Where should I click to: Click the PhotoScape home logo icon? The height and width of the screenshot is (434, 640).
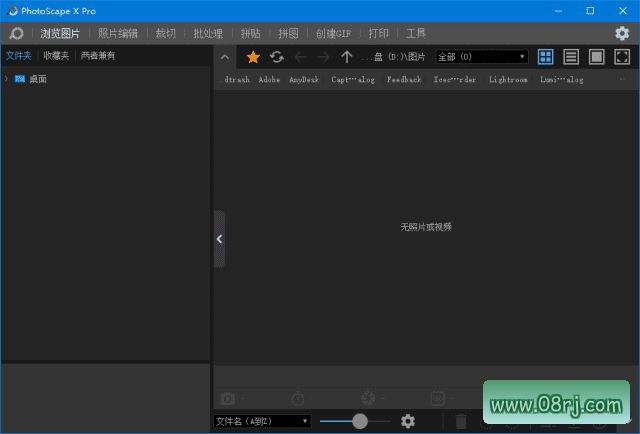pos(16,33)
